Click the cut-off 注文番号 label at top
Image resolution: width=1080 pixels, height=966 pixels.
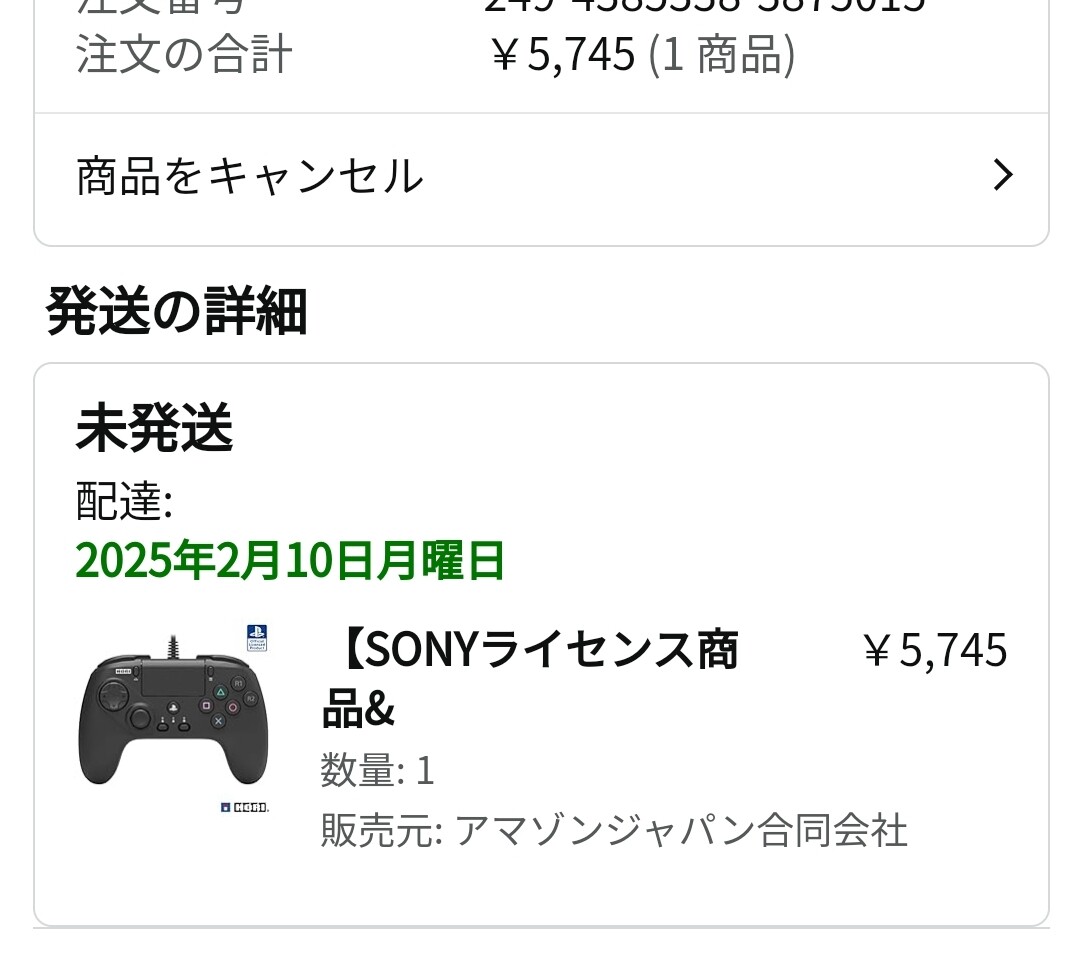coord(160,6)
